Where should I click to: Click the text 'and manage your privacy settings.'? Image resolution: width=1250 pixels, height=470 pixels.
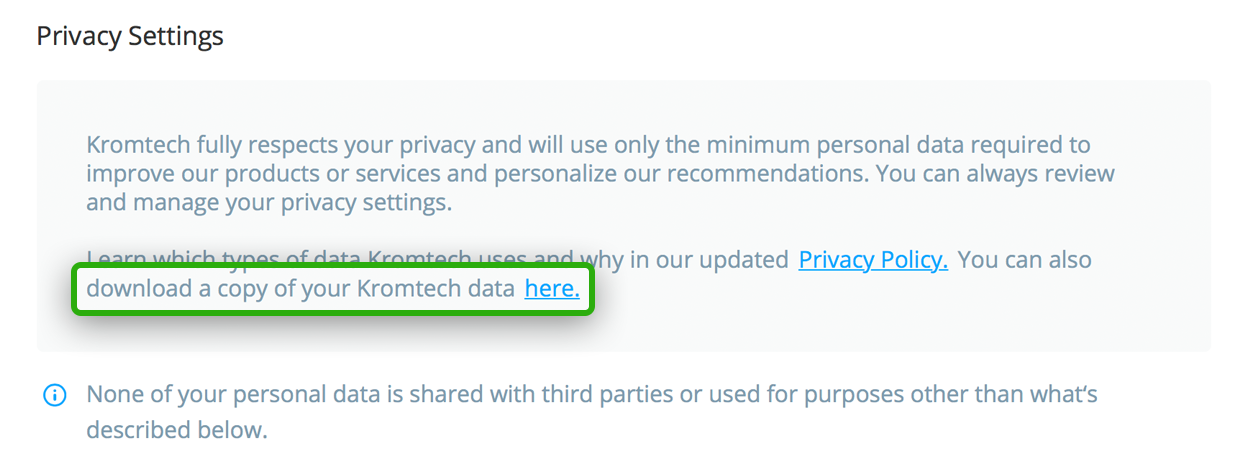[269, 203]
